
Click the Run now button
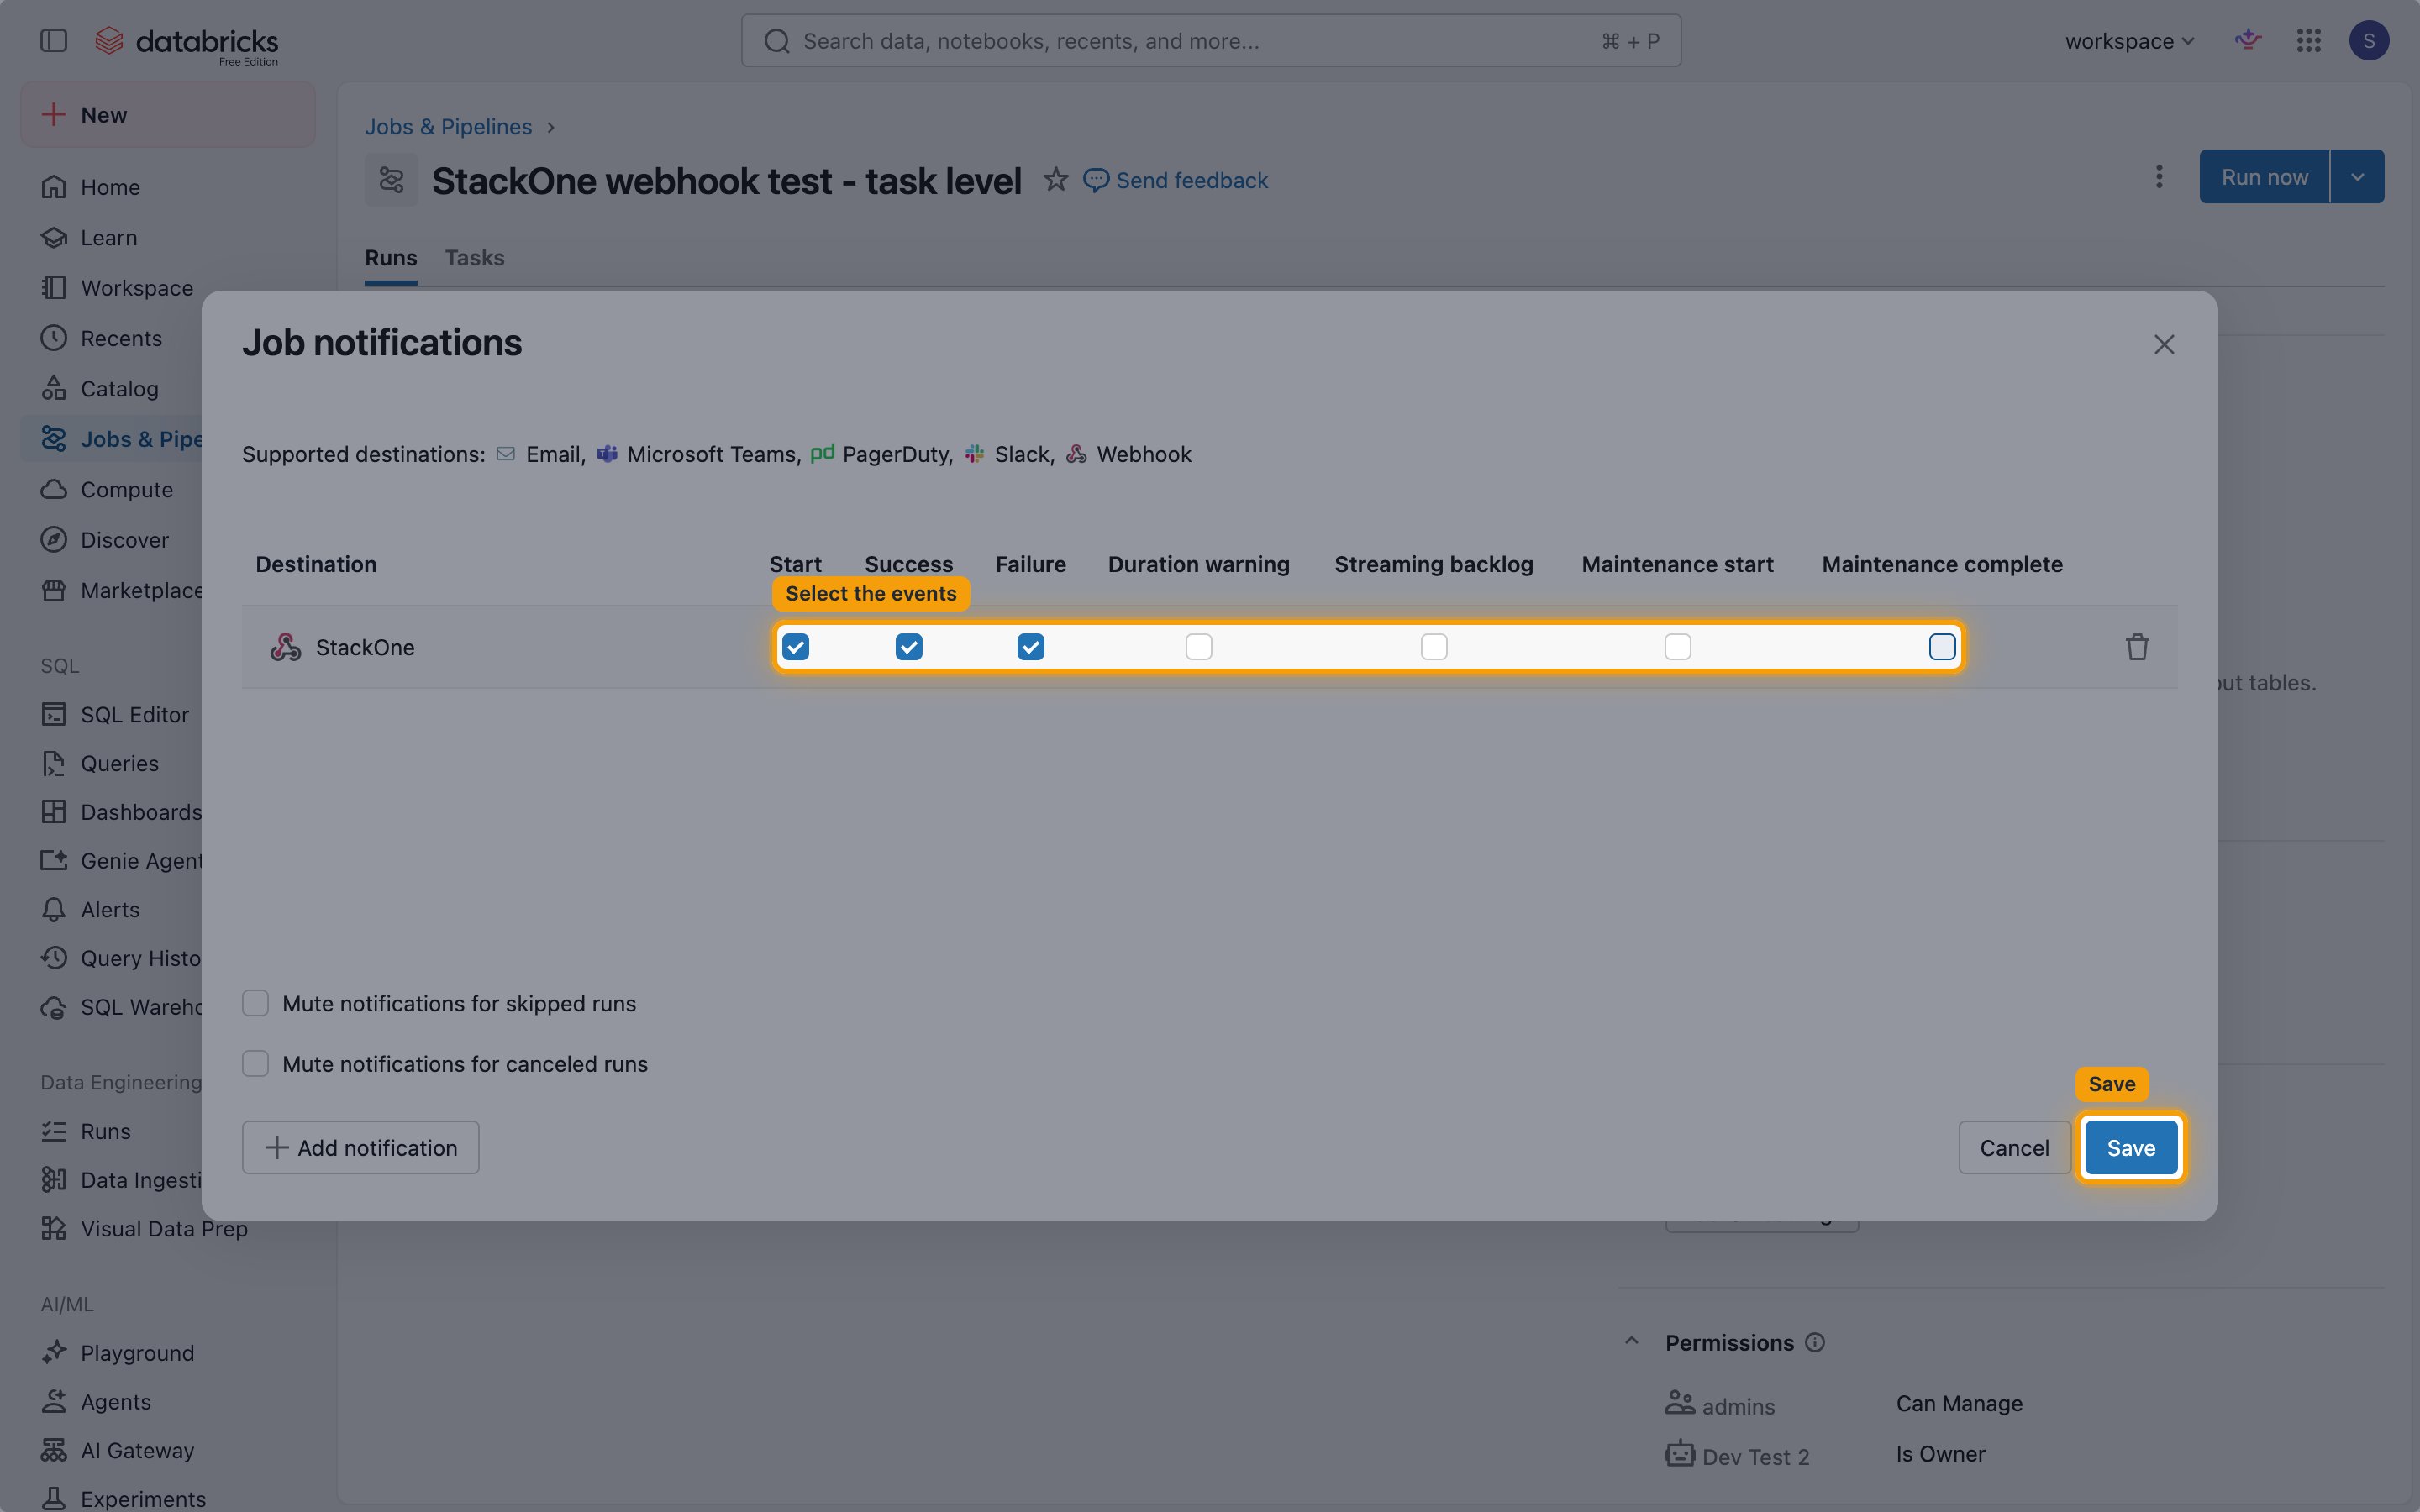[x=2264, y=177]
